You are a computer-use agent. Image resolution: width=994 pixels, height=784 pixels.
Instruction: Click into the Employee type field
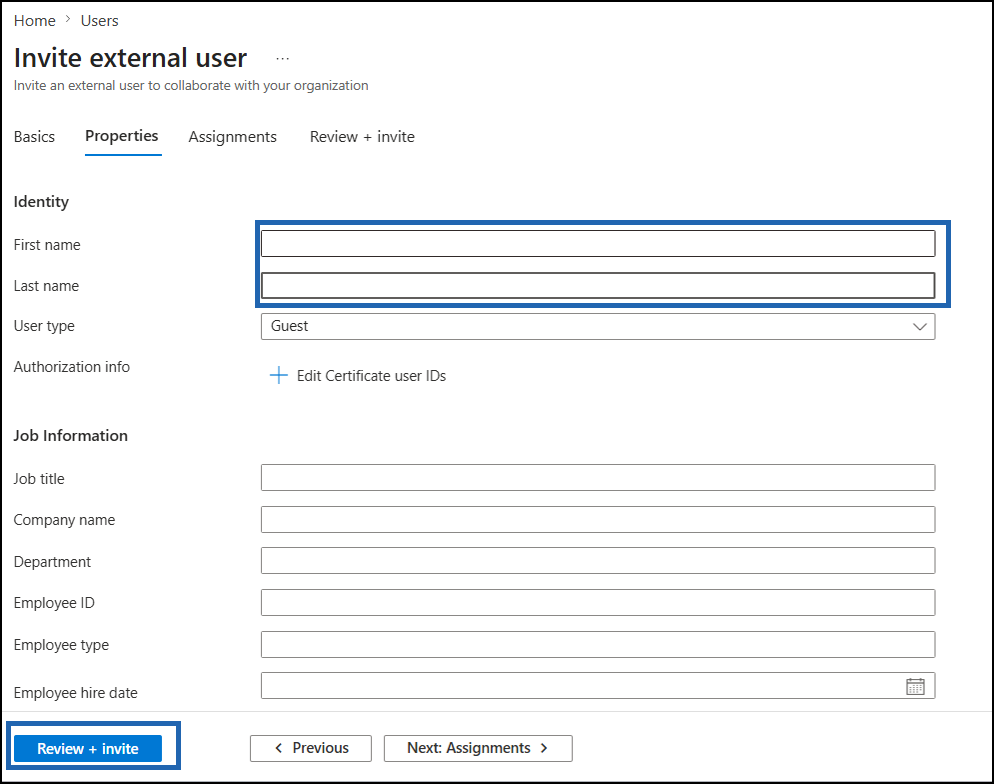598,645
